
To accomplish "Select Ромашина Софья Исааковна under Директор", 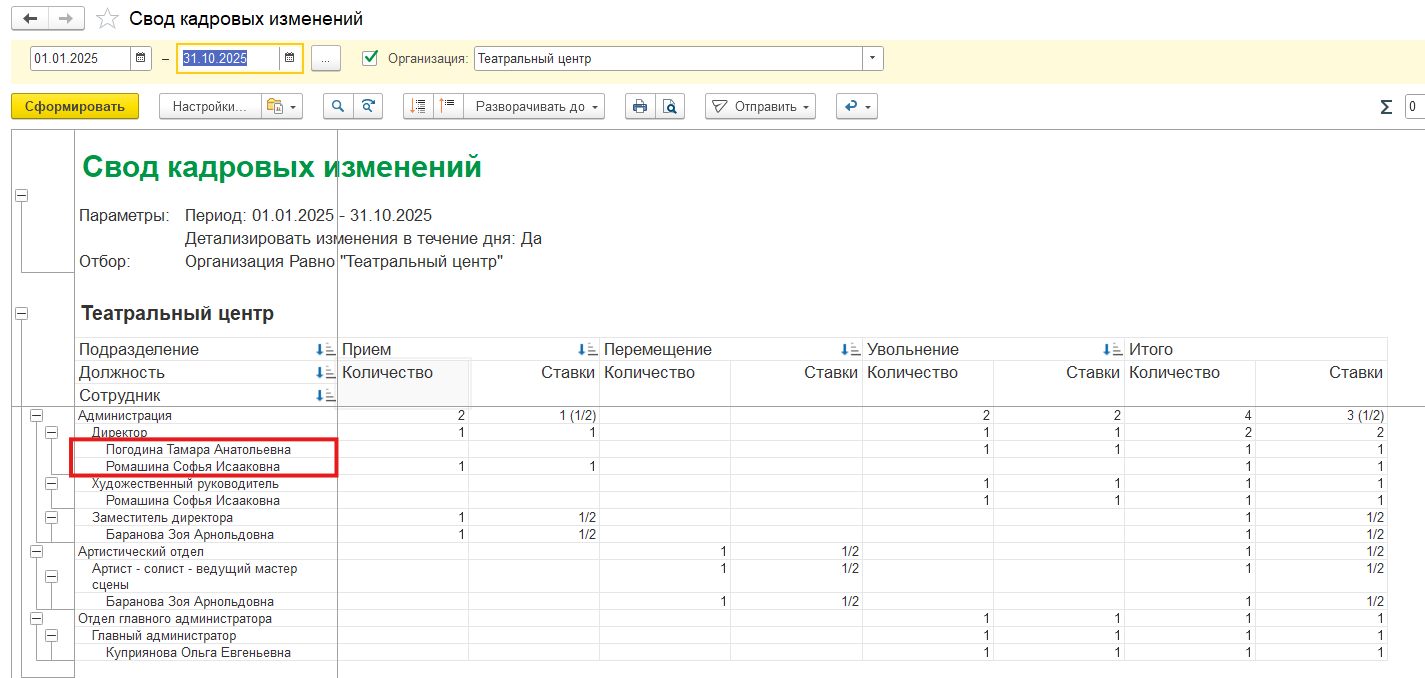I will (x=192, y=466).
